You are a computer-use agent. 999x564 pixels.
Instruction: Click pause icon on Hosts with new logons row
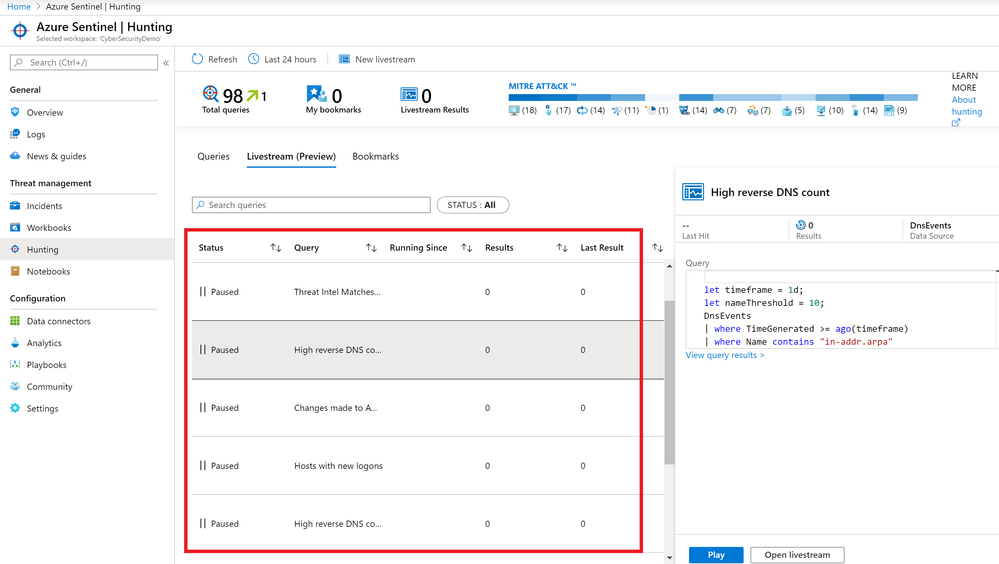[203, 465]
